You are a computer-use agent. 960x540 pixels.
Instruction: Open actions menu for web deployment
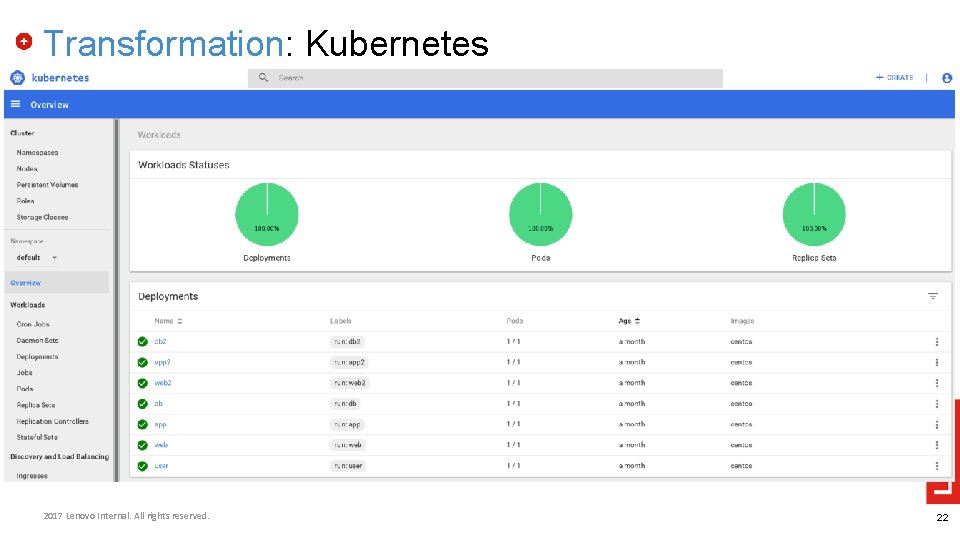click(937, 445)
